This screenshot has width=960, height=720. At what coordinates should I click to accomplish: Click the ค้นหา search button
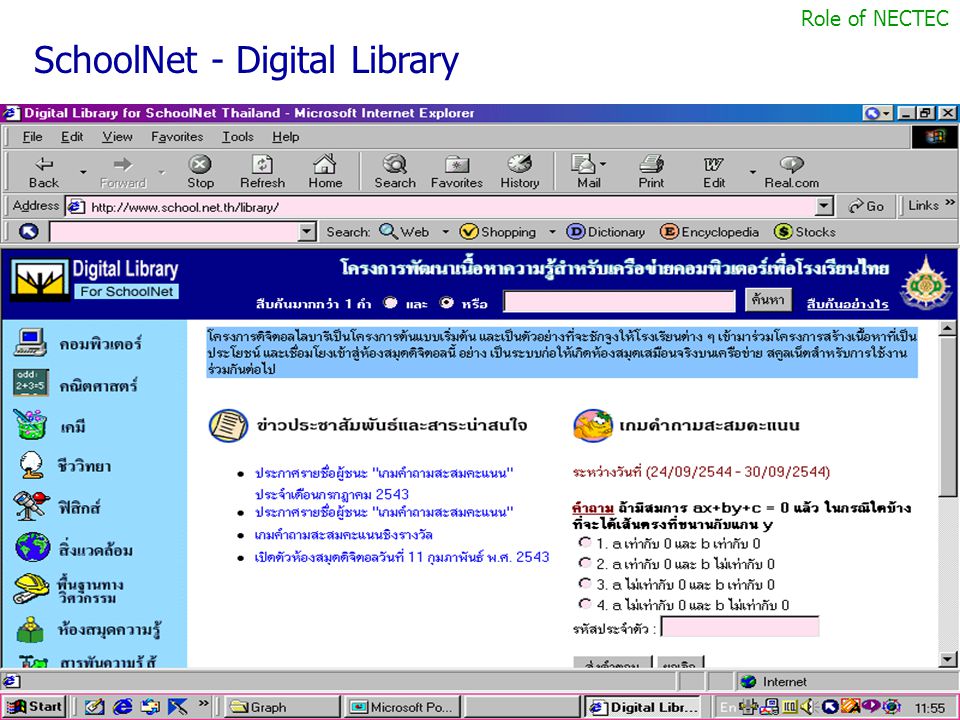[768, 300]
